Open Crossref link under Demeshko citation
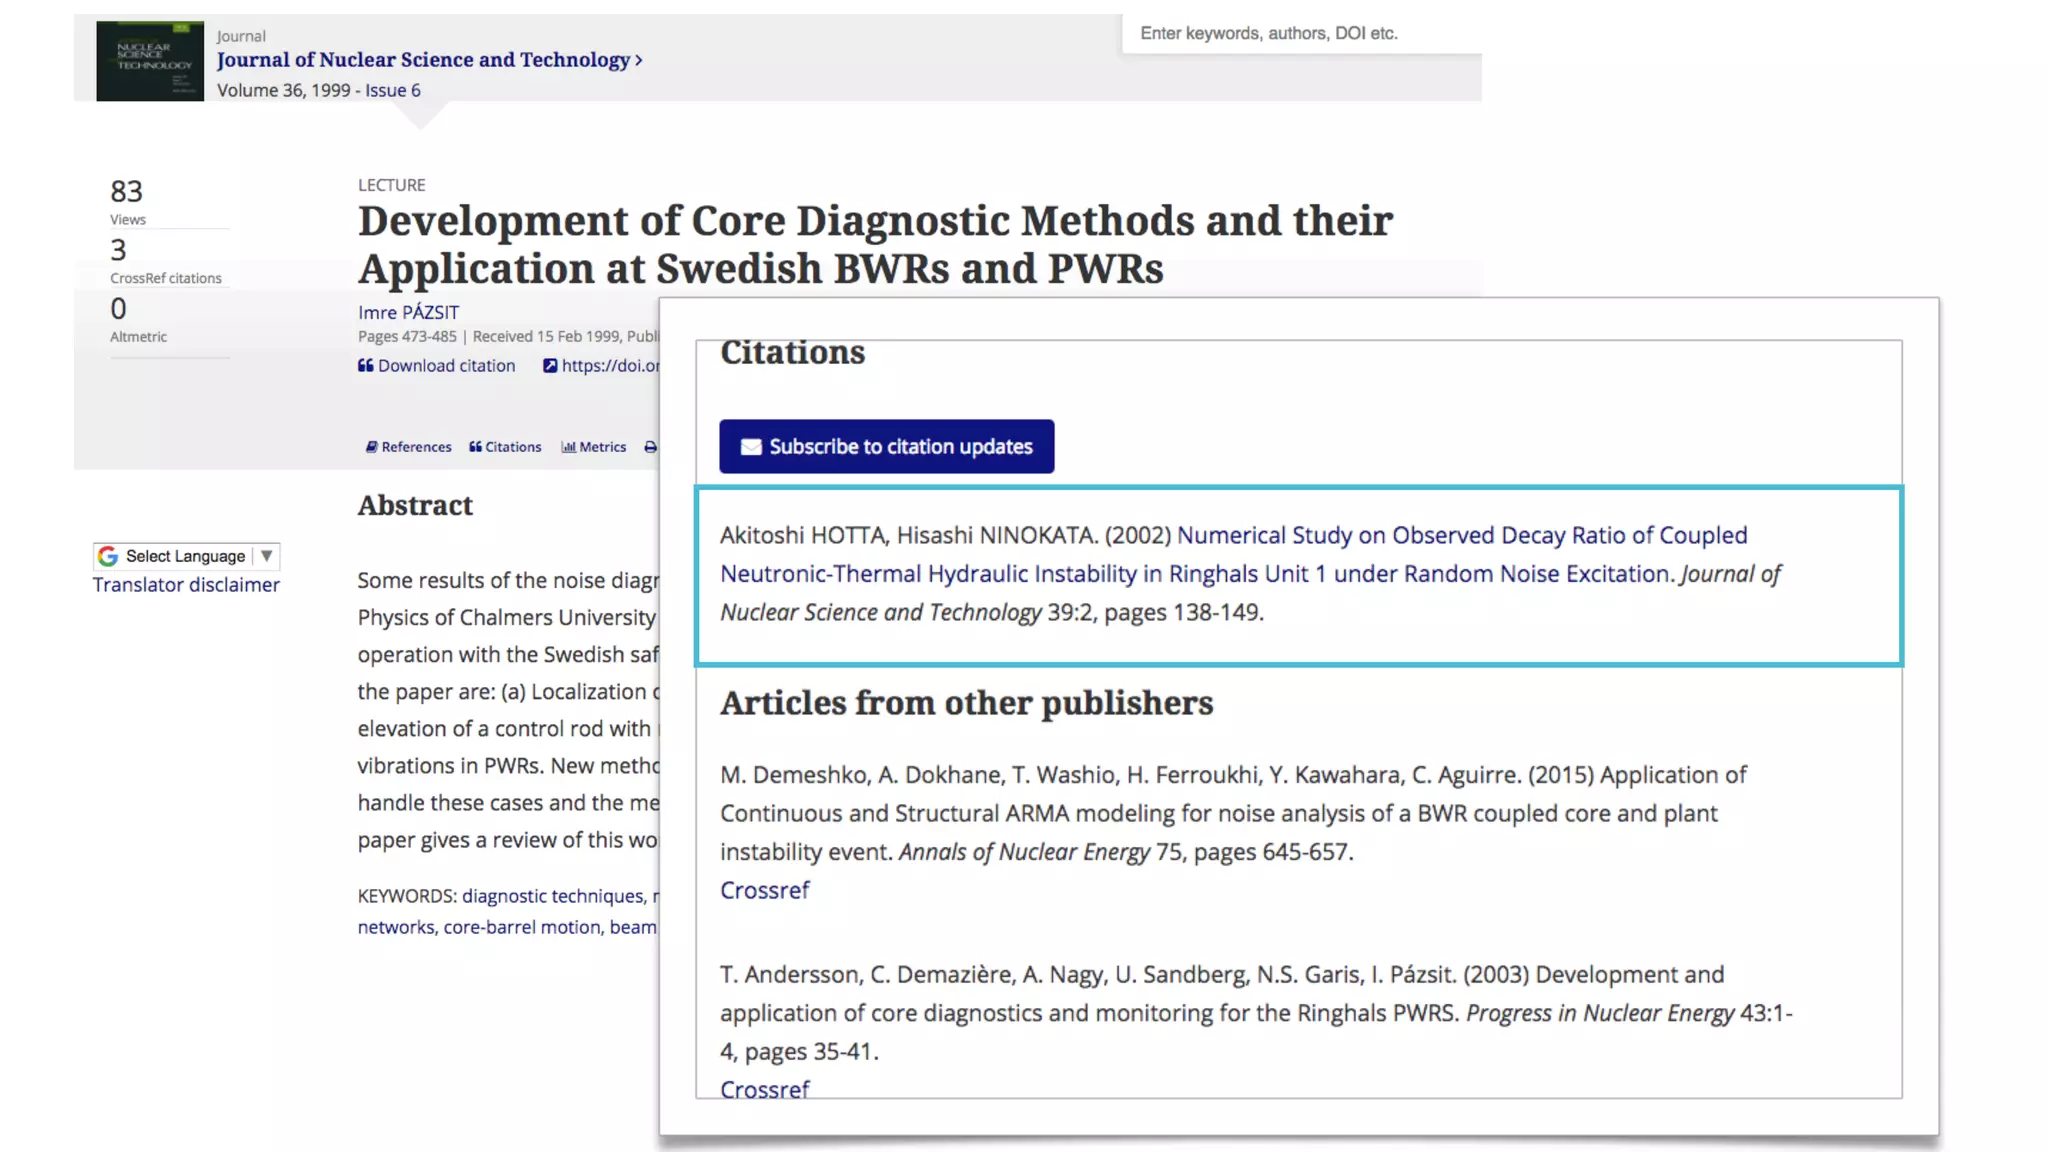 click(x=764, y=890)
